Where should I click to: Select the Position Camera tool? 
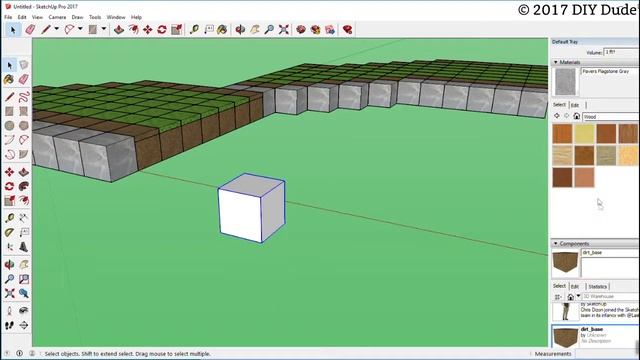coord(9,311)
